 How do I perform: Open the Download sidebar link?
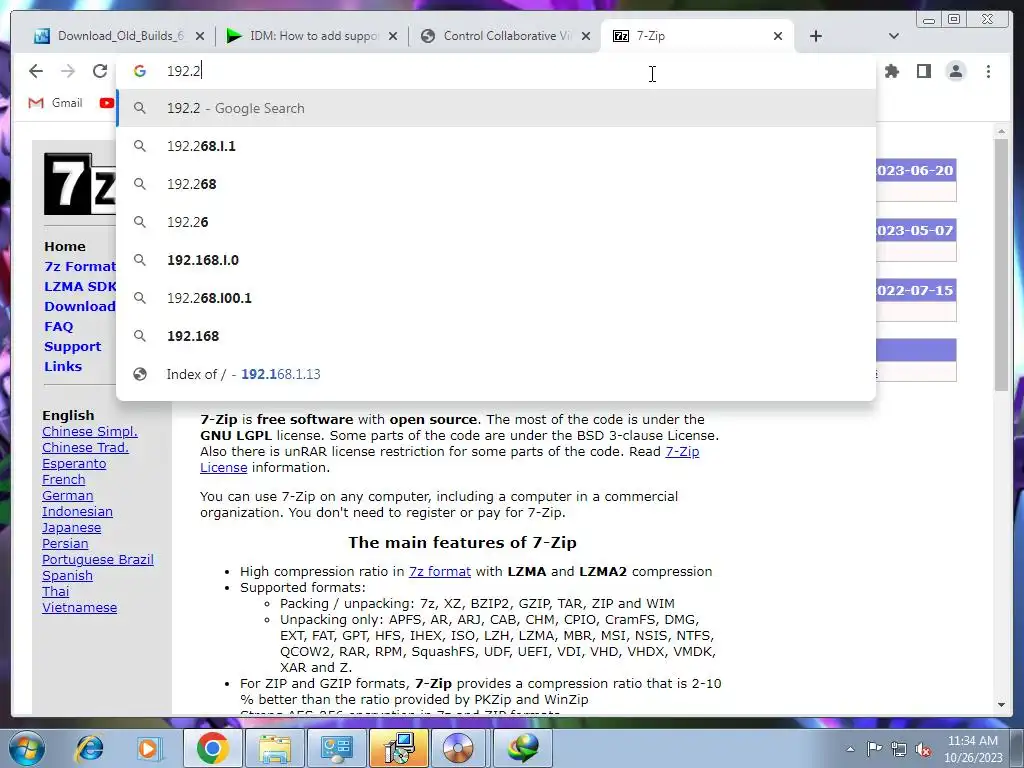[80, 306]
